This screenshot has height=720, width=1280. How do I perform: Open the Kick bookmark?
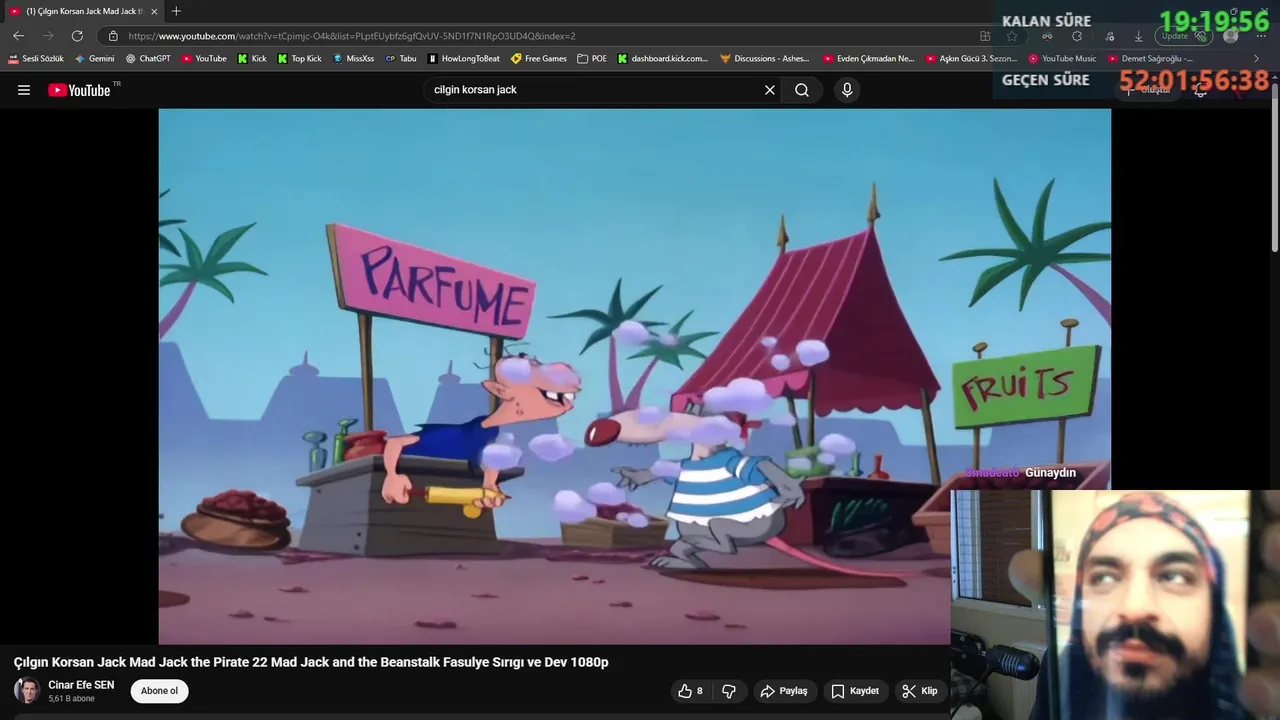tap(252, 59)
